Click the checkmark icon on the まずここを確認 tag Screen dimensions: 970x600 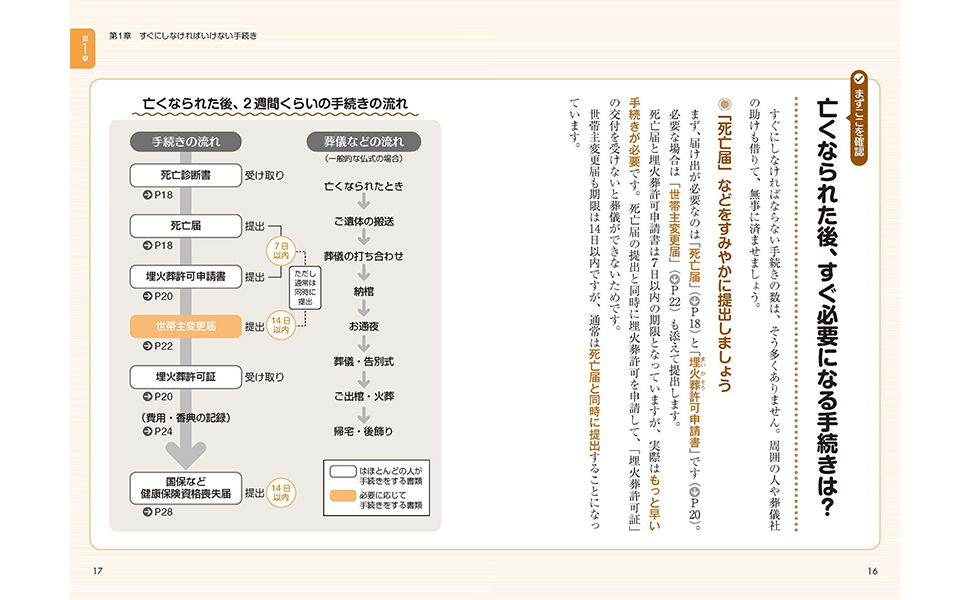[x=859, y=79]
